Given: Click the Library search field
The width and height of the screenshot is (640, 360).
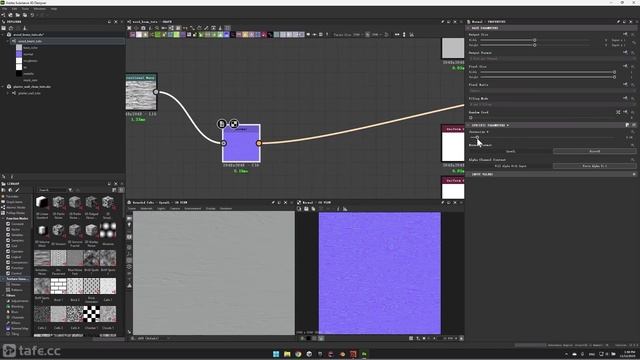Looking at the screenshot, I should [x=52, y=190].
